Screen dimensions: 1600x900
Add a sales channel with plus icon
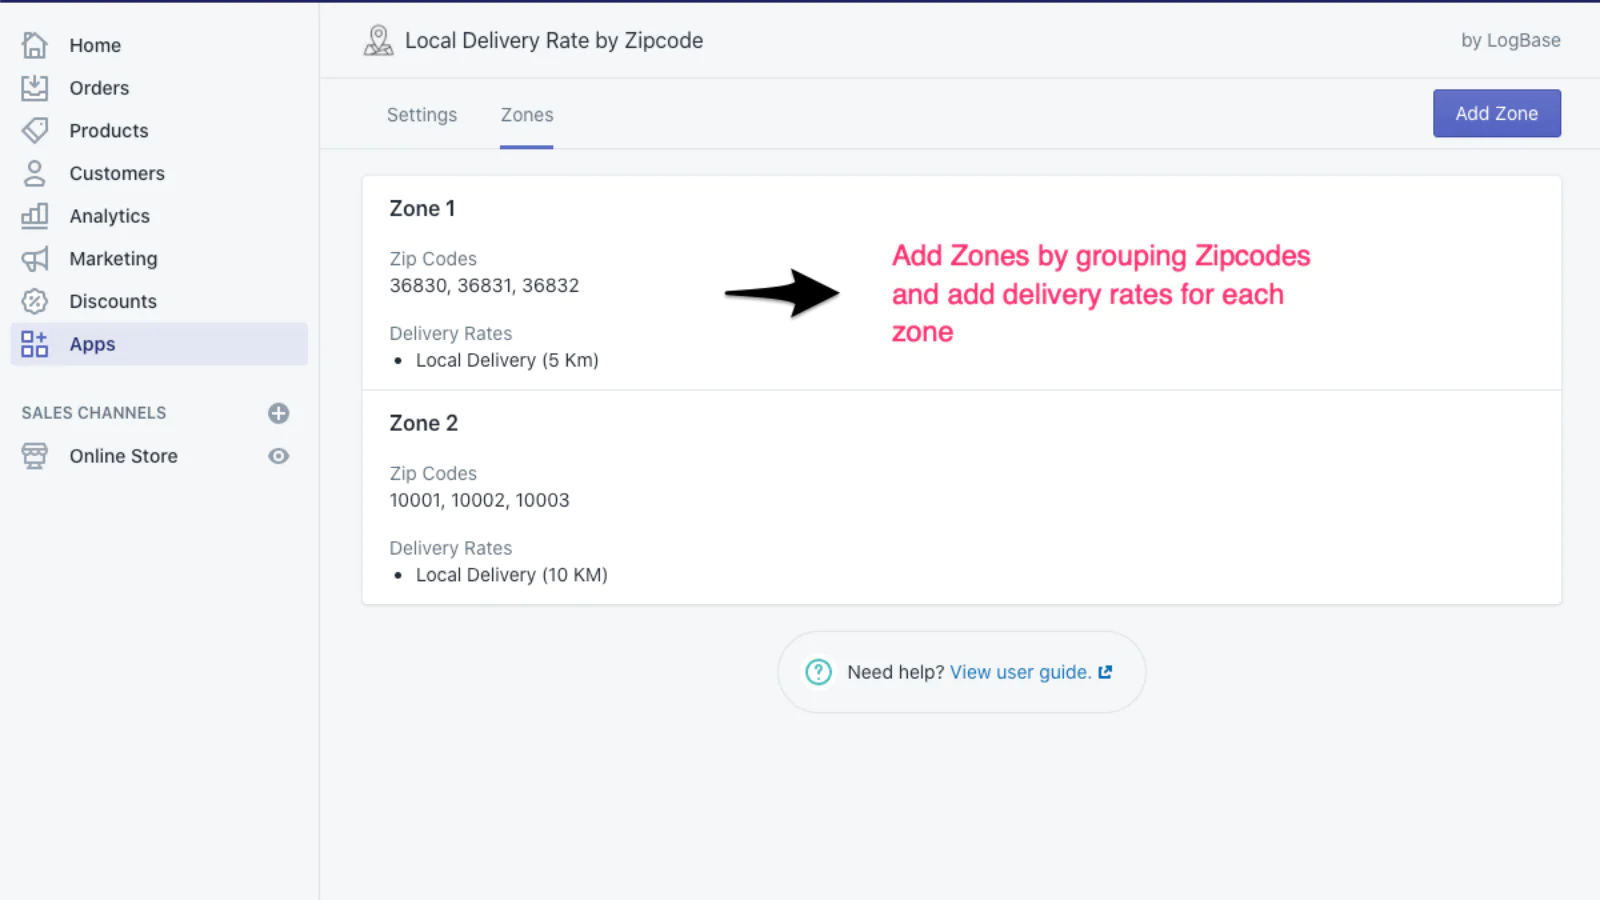point(279,413)
